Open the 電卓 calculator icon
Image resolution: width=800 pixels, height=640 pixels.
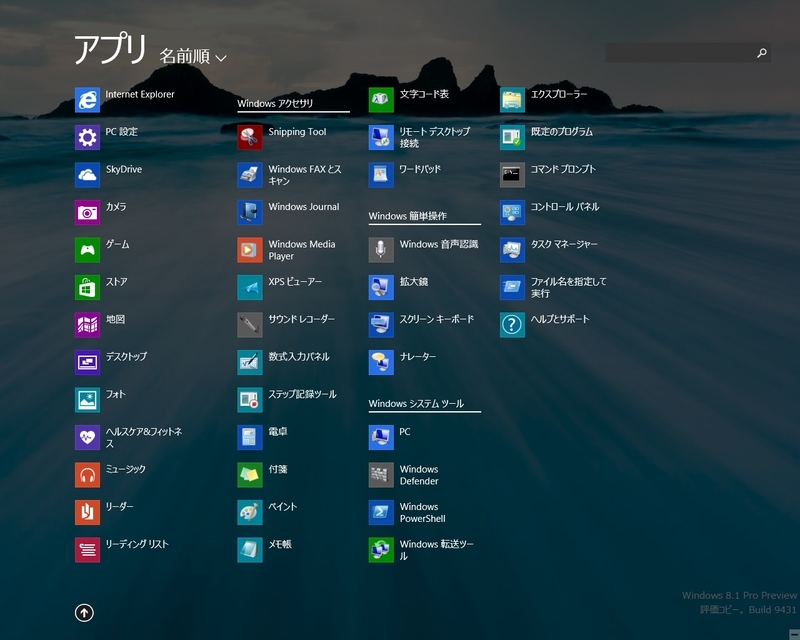[250, 437]
